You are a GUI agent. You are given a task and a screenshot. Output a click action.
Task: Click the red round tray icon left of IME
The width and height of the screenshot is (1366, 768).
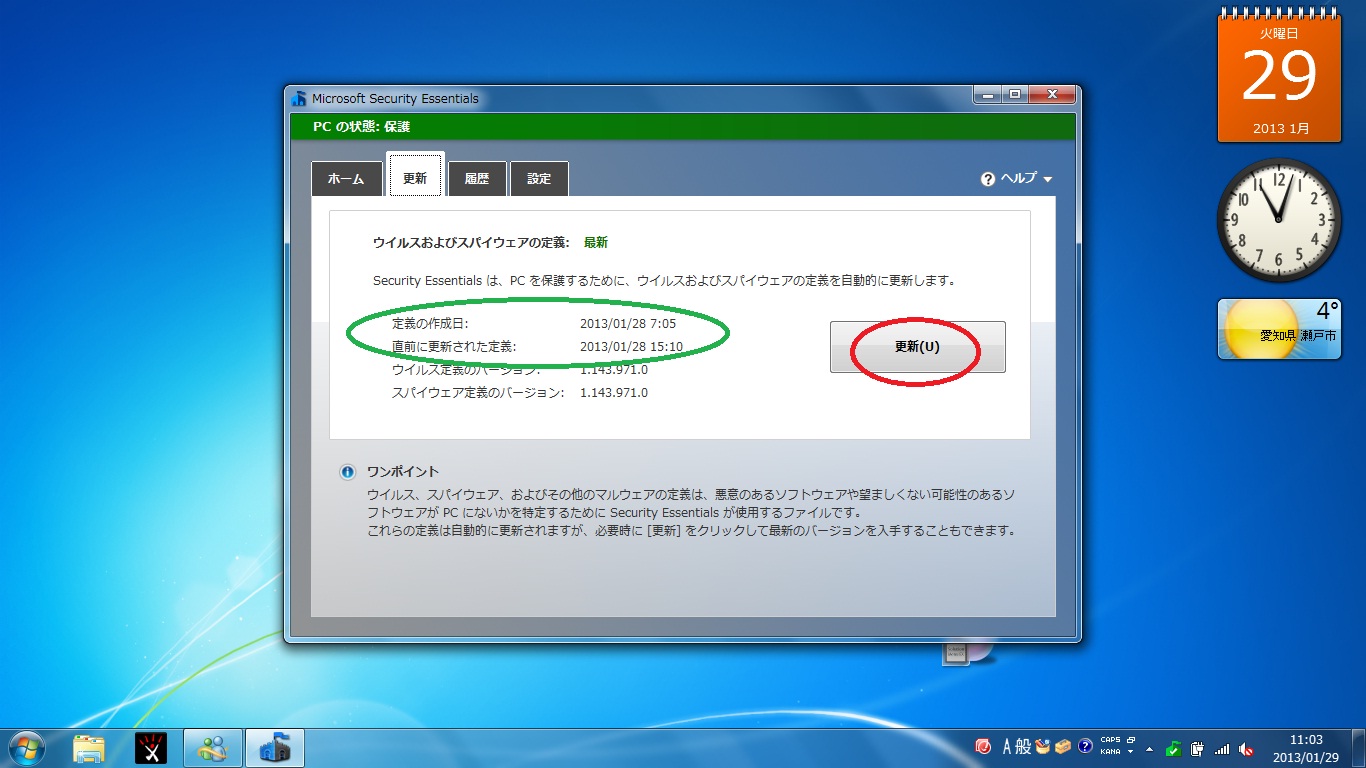(984, 747)
